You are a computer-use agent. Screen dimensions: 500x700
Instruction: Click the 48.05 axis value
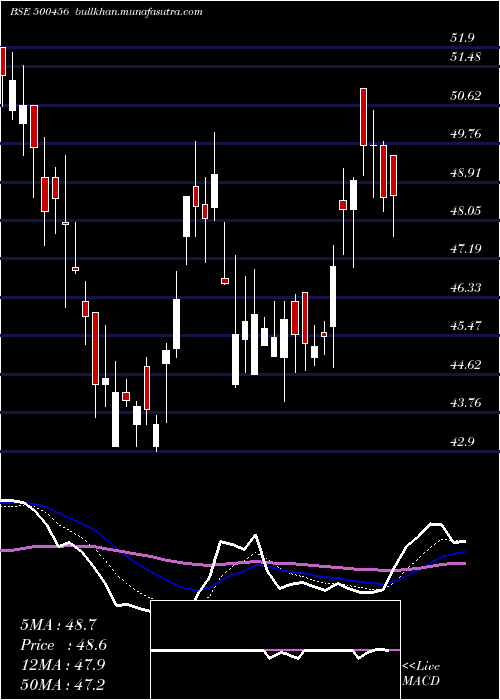coord(466,210)
